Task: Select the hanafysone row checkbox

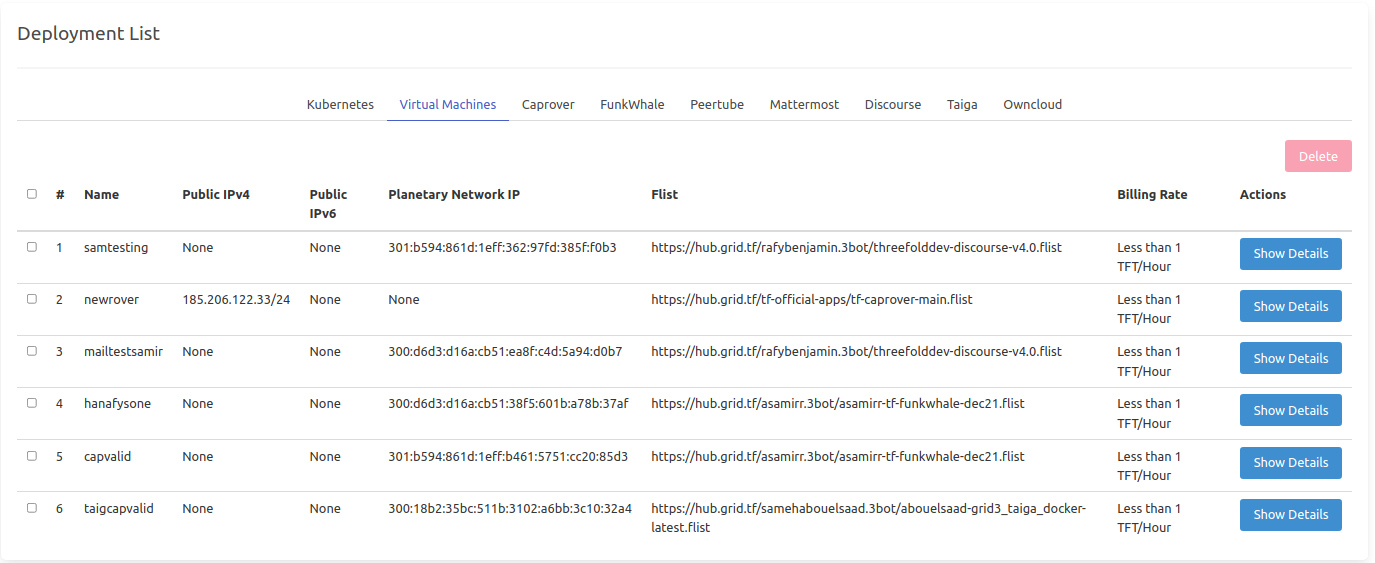Action: point(32,403)
